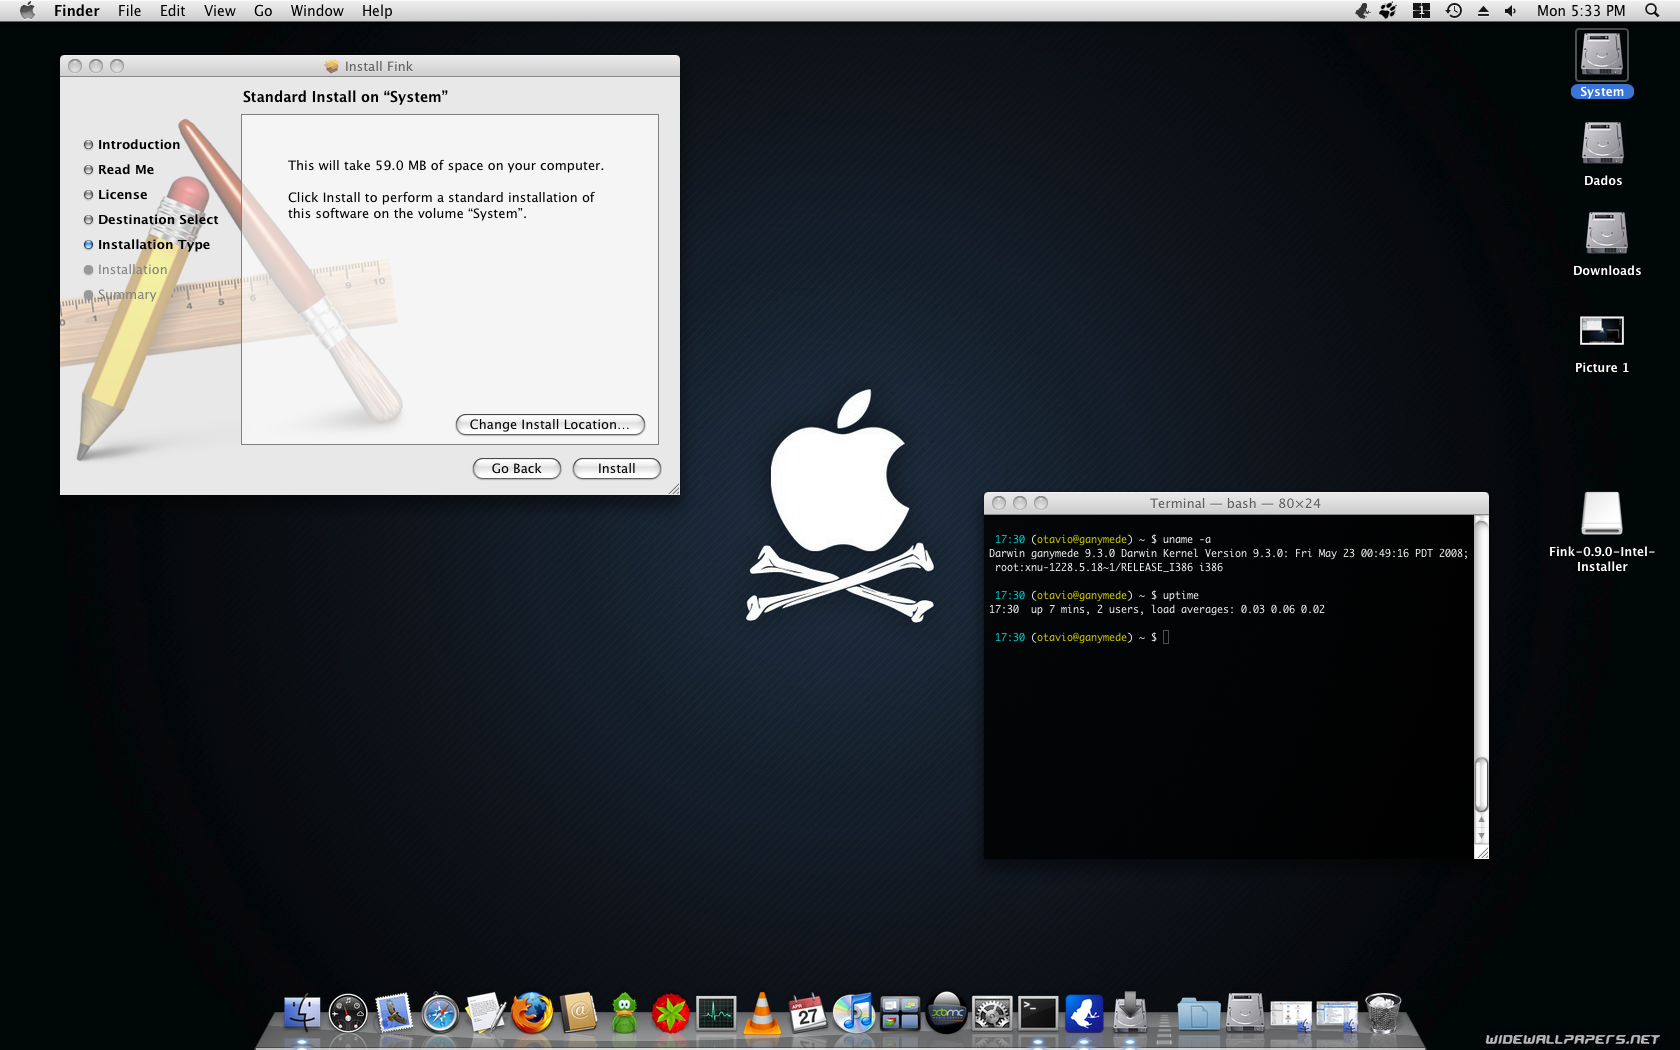Open Mail stamp icon in Dock
The image size is (1680, 1050).
click(394, 1014)
